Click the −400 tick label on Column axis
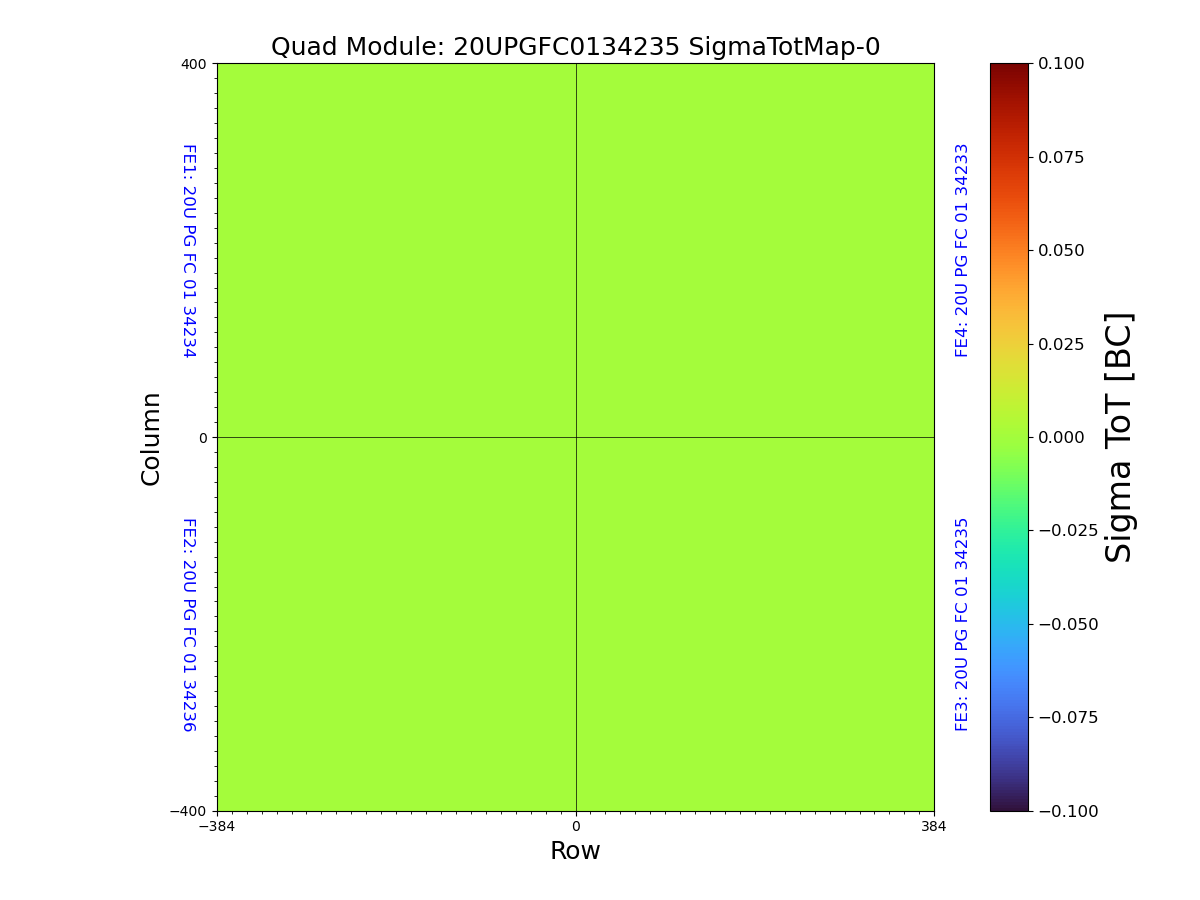 tap(189, 811)
